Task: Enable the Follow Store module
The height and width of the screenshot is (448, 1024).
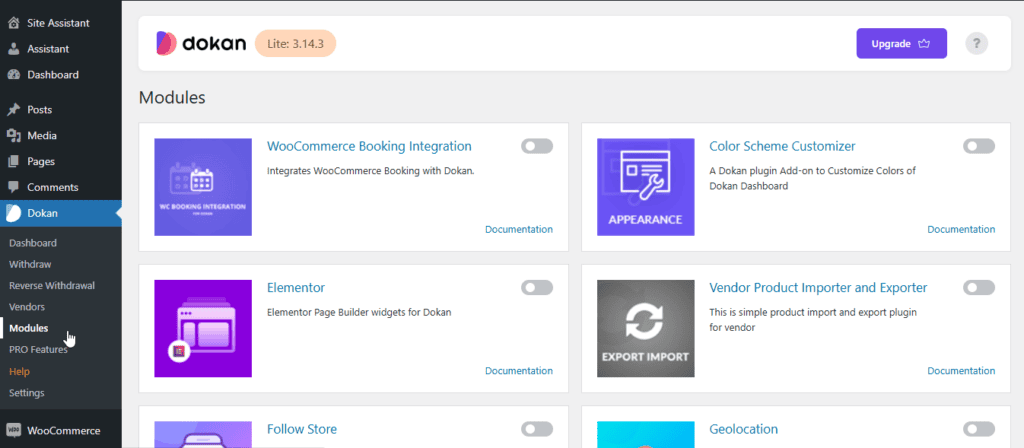Action: (537, 429)
